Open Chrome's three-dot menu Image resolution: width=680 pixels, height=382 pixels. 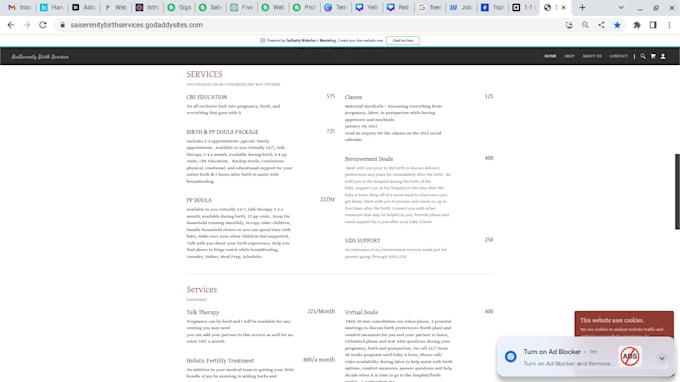pyautogui.click(x=669, y=25)
